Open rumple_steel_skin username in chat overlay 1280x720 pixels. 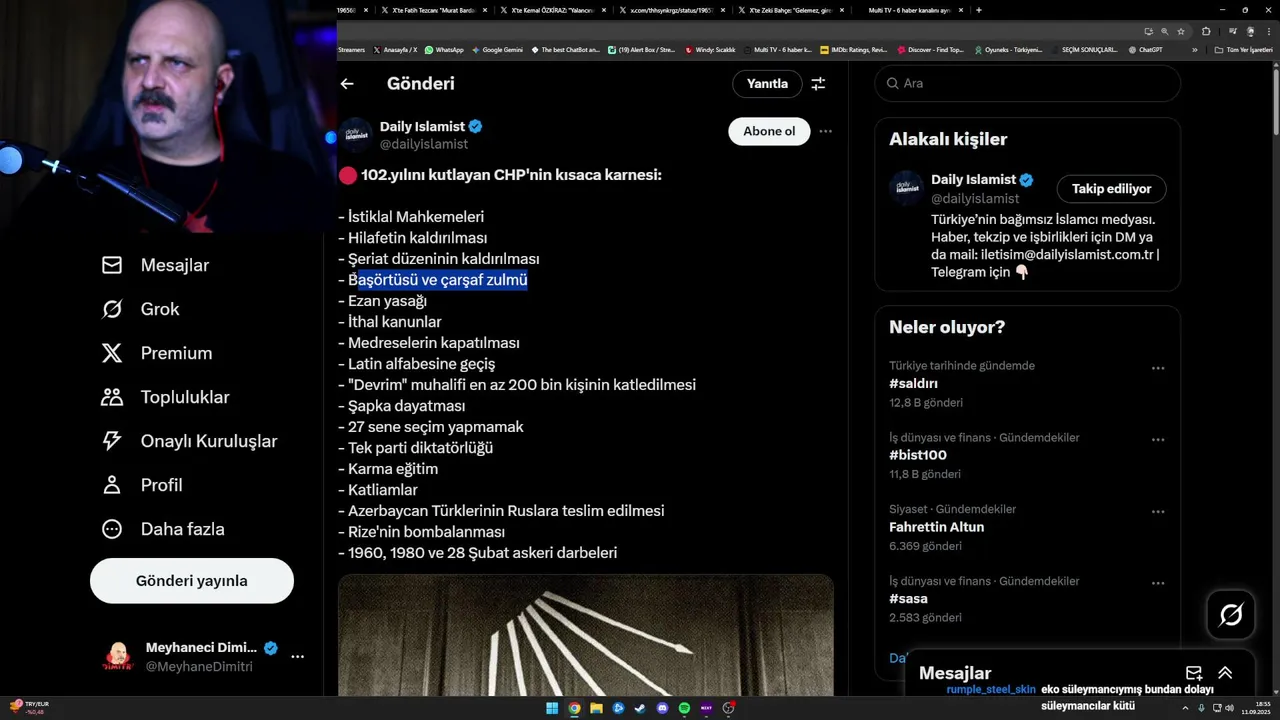pyautogui.click(x=991, y=689)
